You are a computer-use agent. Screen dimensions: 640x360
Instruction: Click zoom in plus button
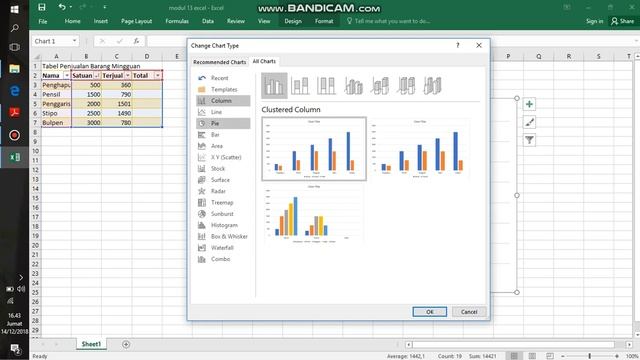617,356
